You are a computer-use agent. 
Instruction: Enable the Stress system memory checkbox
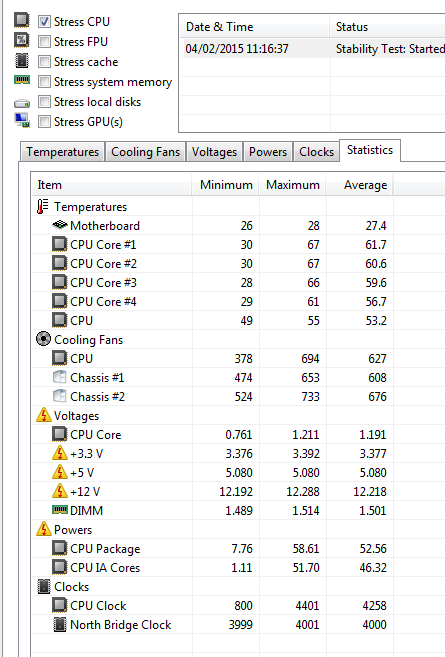[44, 82]
